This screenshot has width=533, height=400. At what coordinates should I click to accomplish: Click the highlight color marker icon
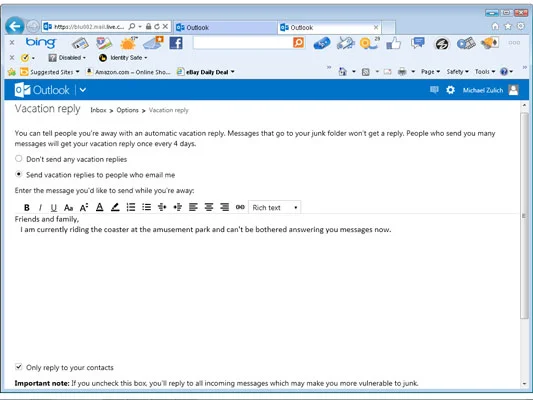pos(115,207)
